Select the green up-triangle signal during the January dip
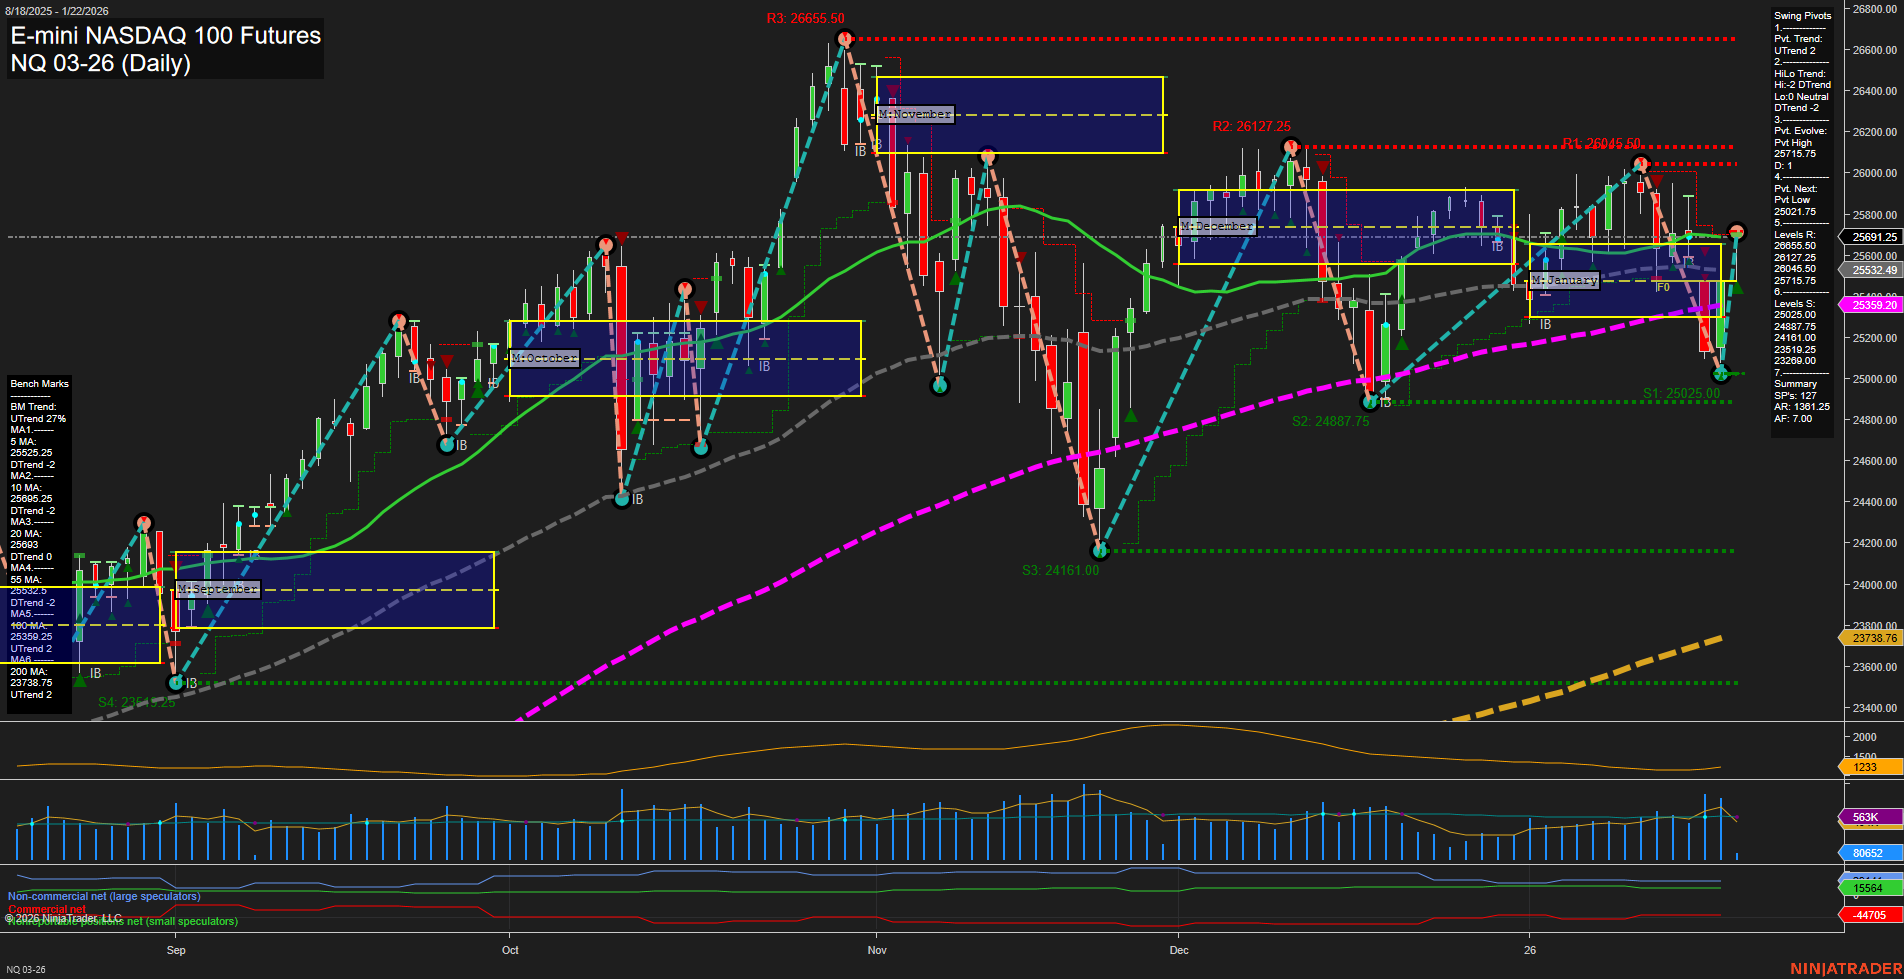The height and width of the screenshot is (979, 1904). click(x=1737, y=287)
